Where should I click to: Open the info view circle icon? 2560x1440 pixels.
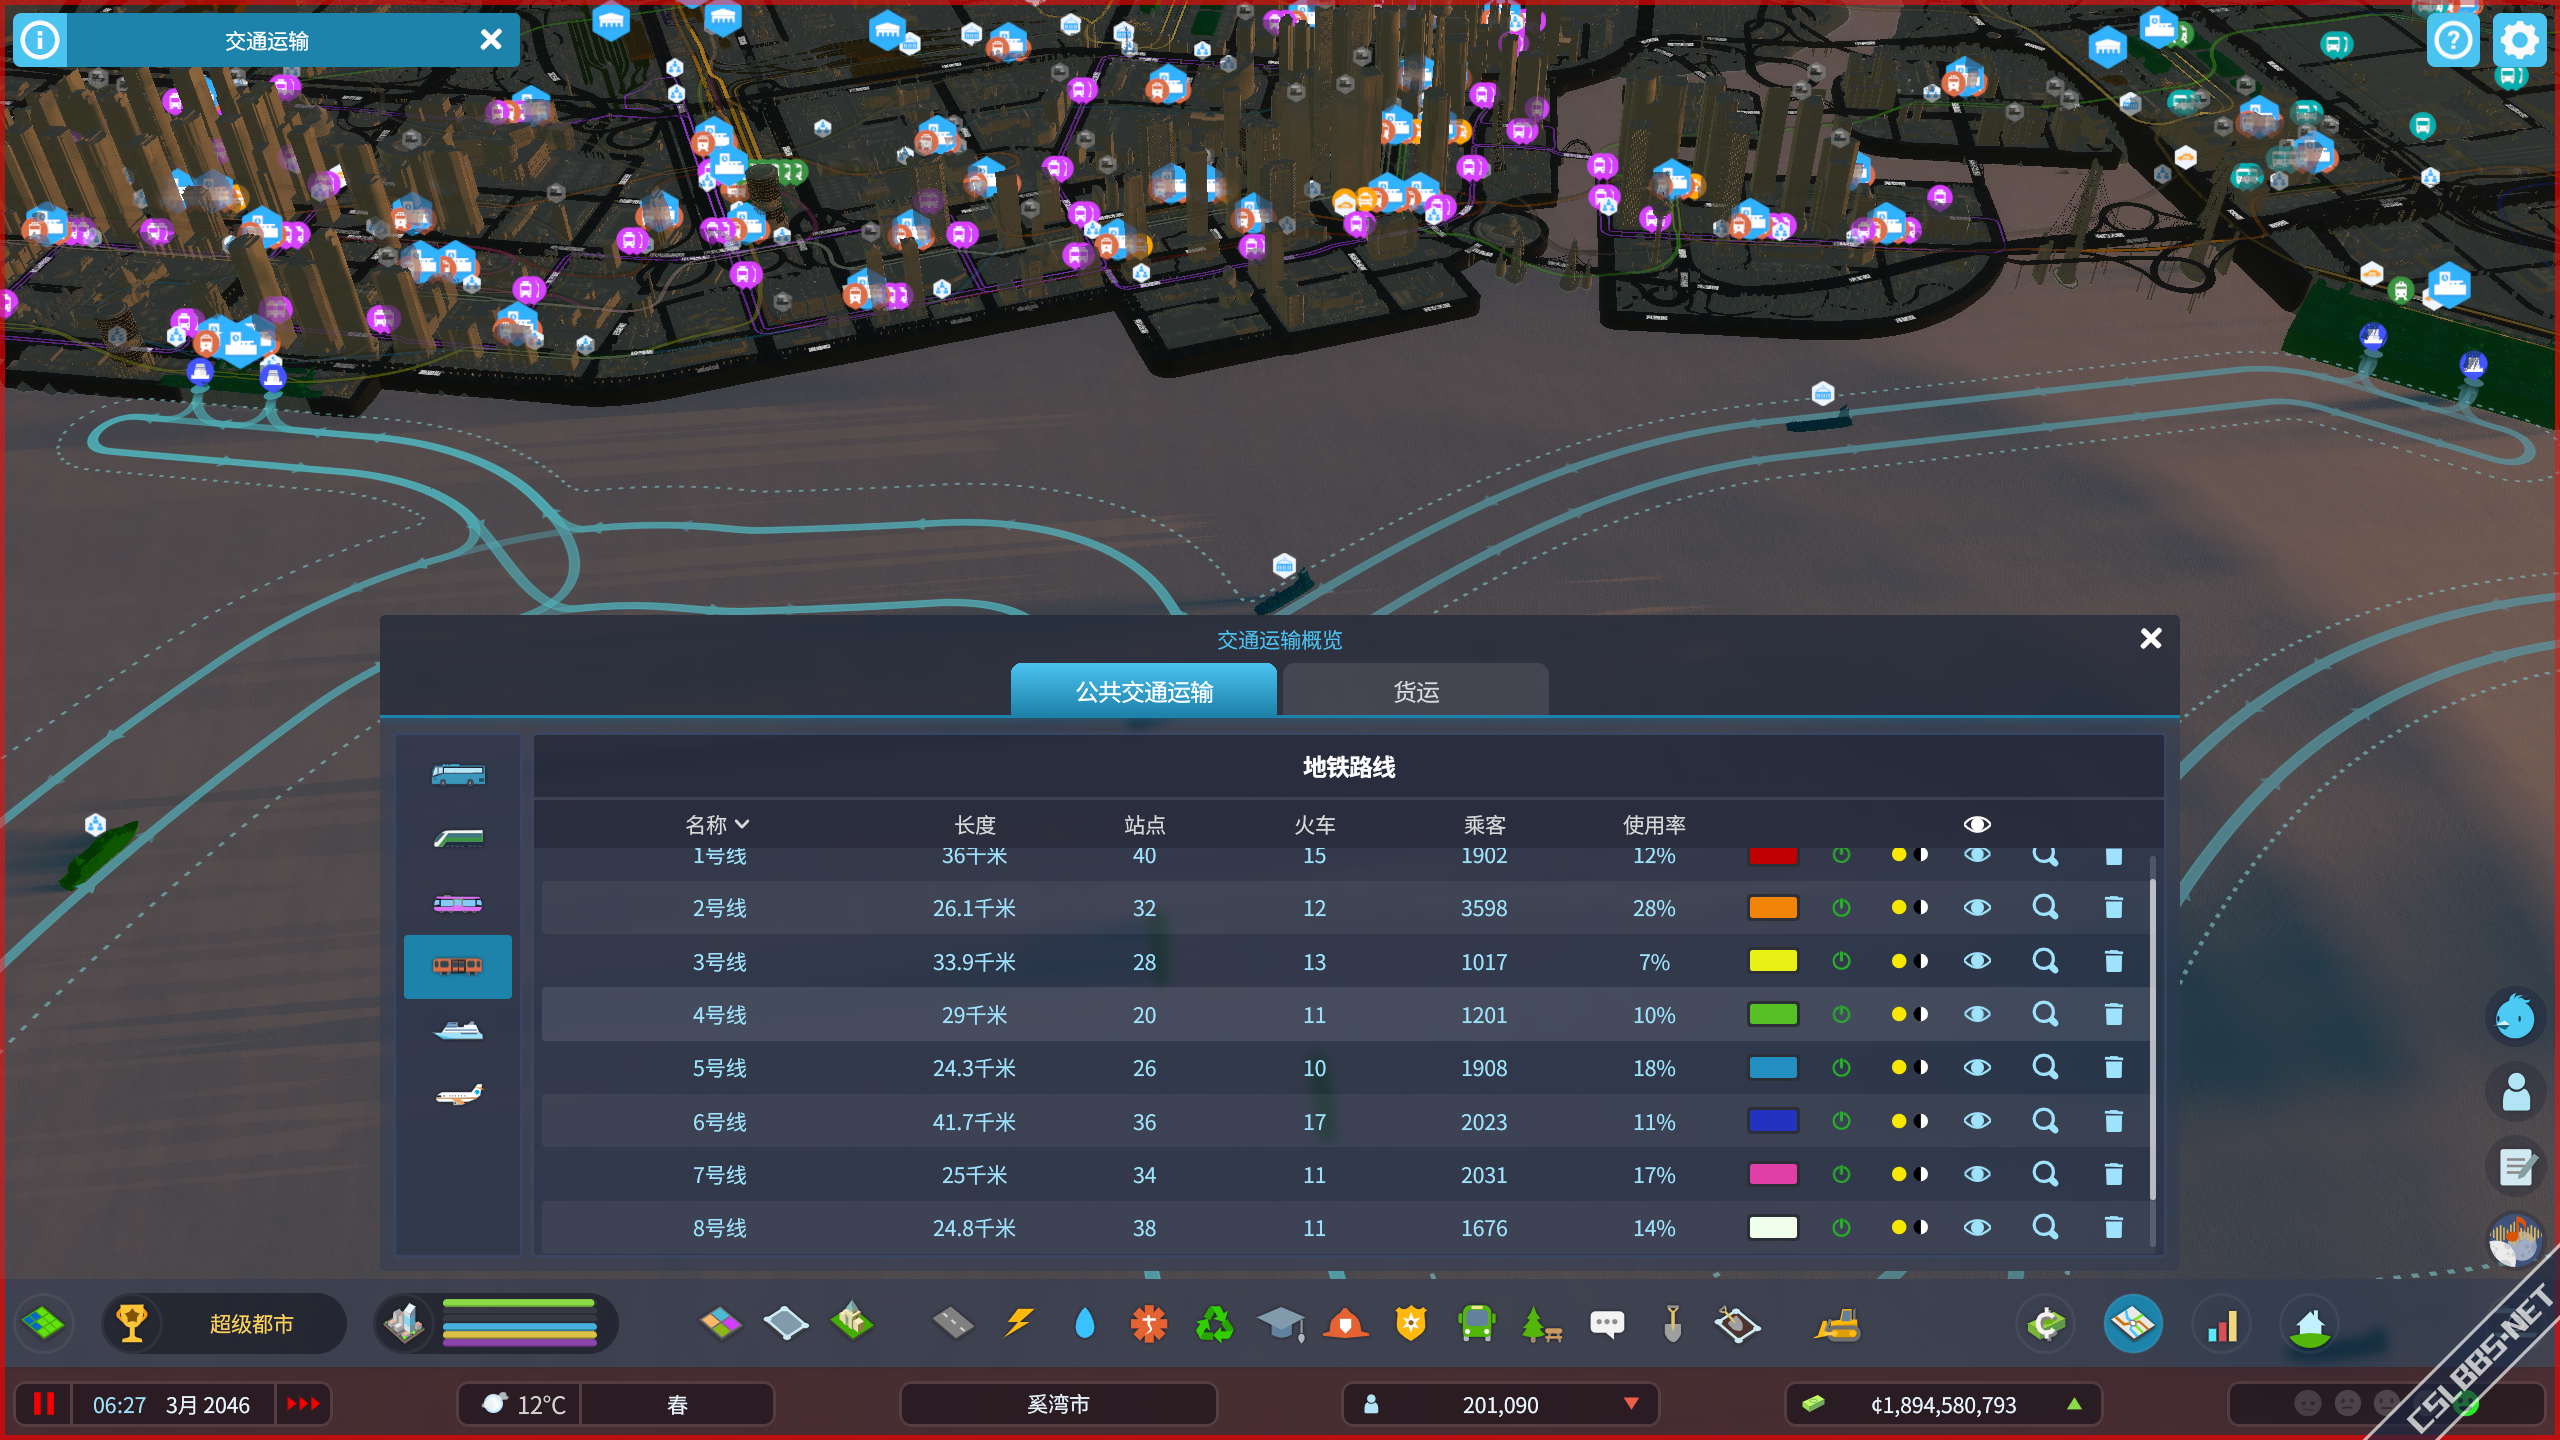40,40
